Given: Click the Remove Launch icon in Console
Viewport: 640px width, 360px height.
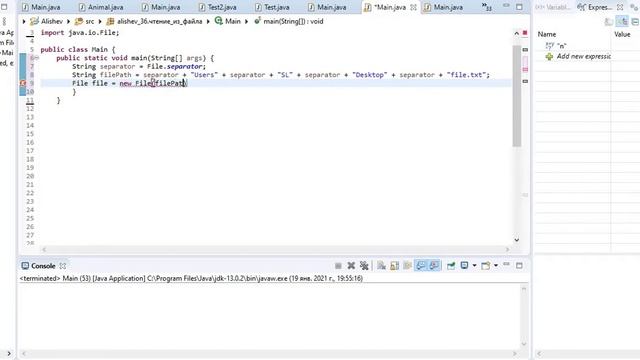Looking at the screenshot, I should click(x=351, y=266).
